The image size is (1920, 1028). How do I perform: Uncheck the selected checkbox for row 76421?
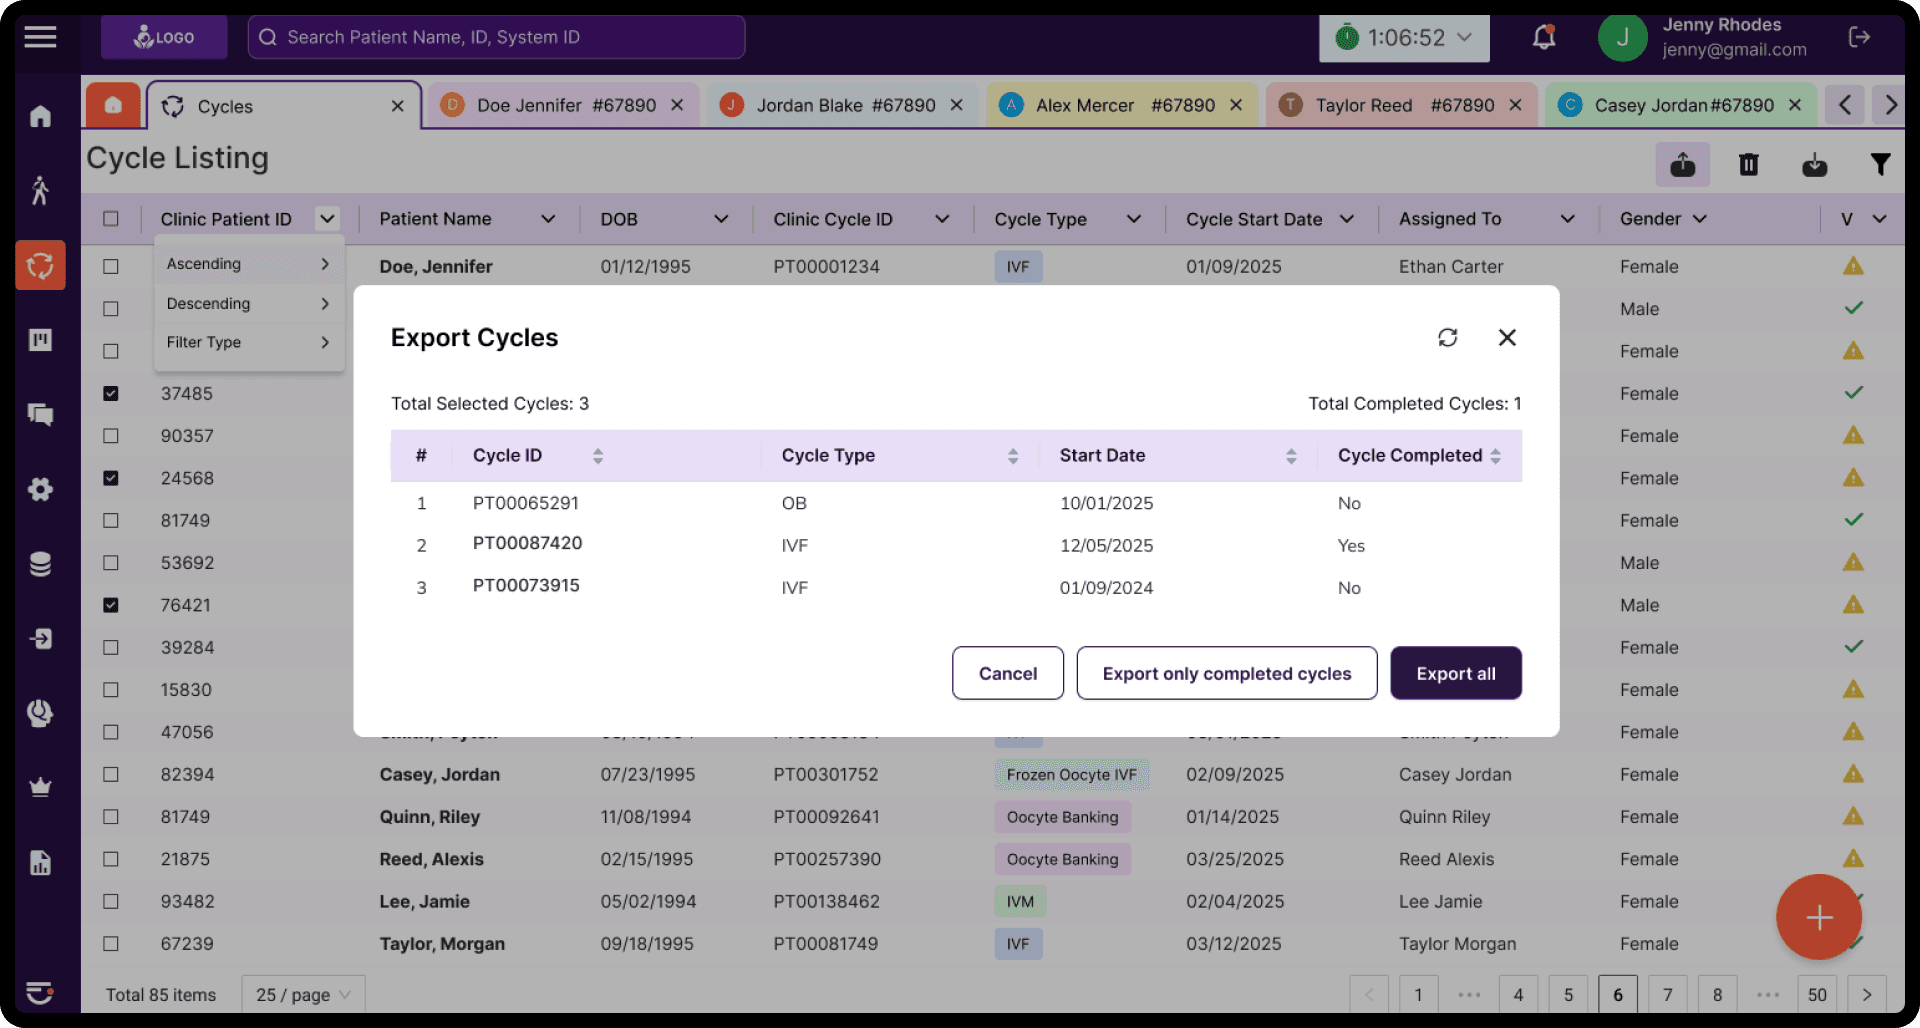point(110,604)
